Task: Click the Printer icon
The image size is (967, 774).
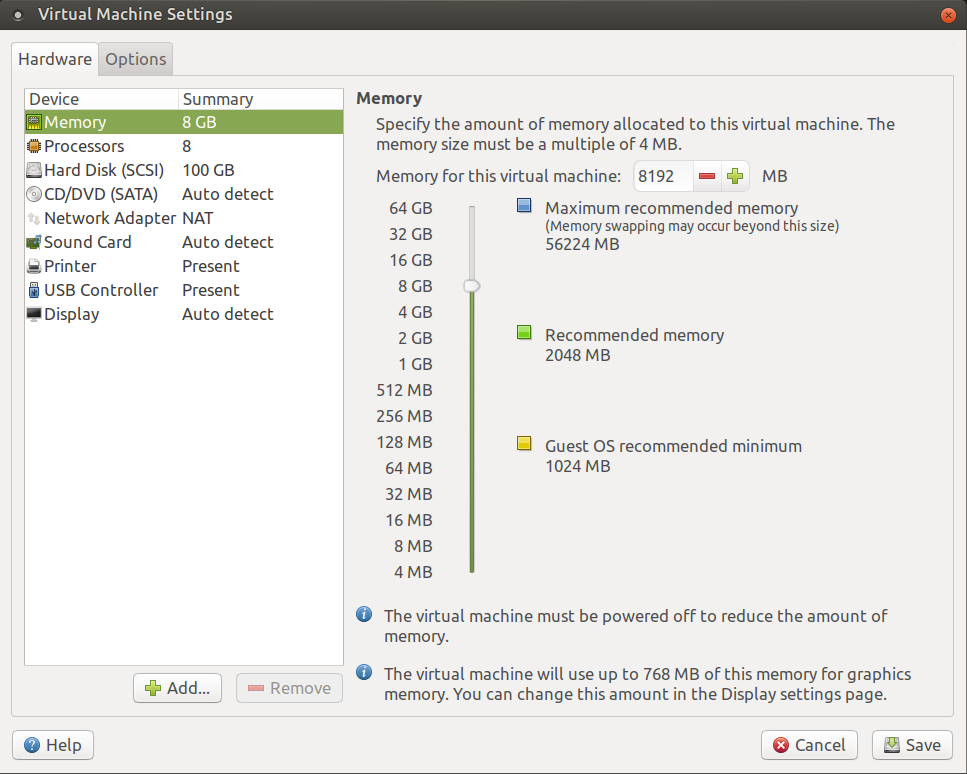Action: pyautogui.click(x=34, y=266)
